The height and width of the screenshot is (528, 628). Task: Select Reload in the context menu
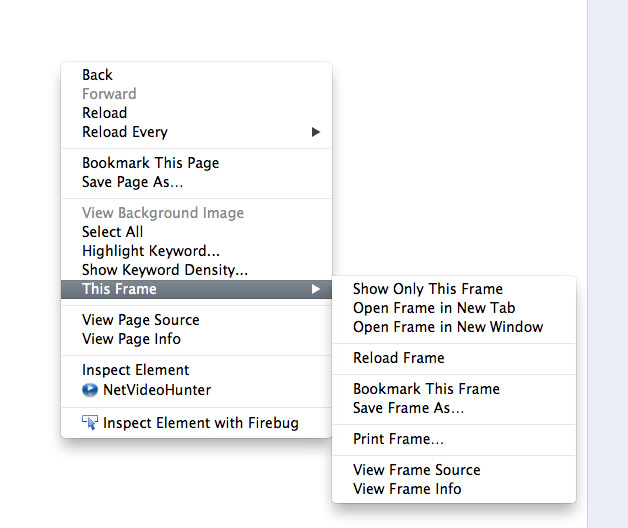coord(104,113)
